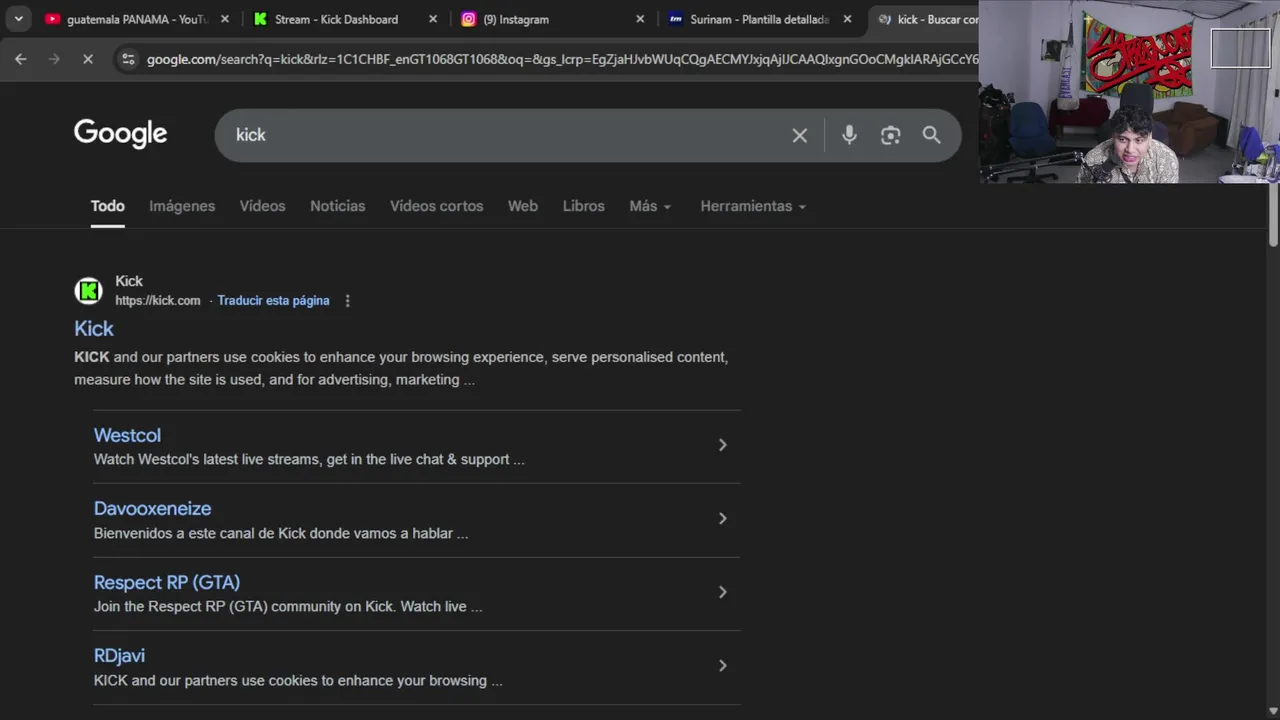Viewport: 1280px width, 720px height.
Task: Click the page vertical scrollbar
Action: click(x=1273, y=215)
